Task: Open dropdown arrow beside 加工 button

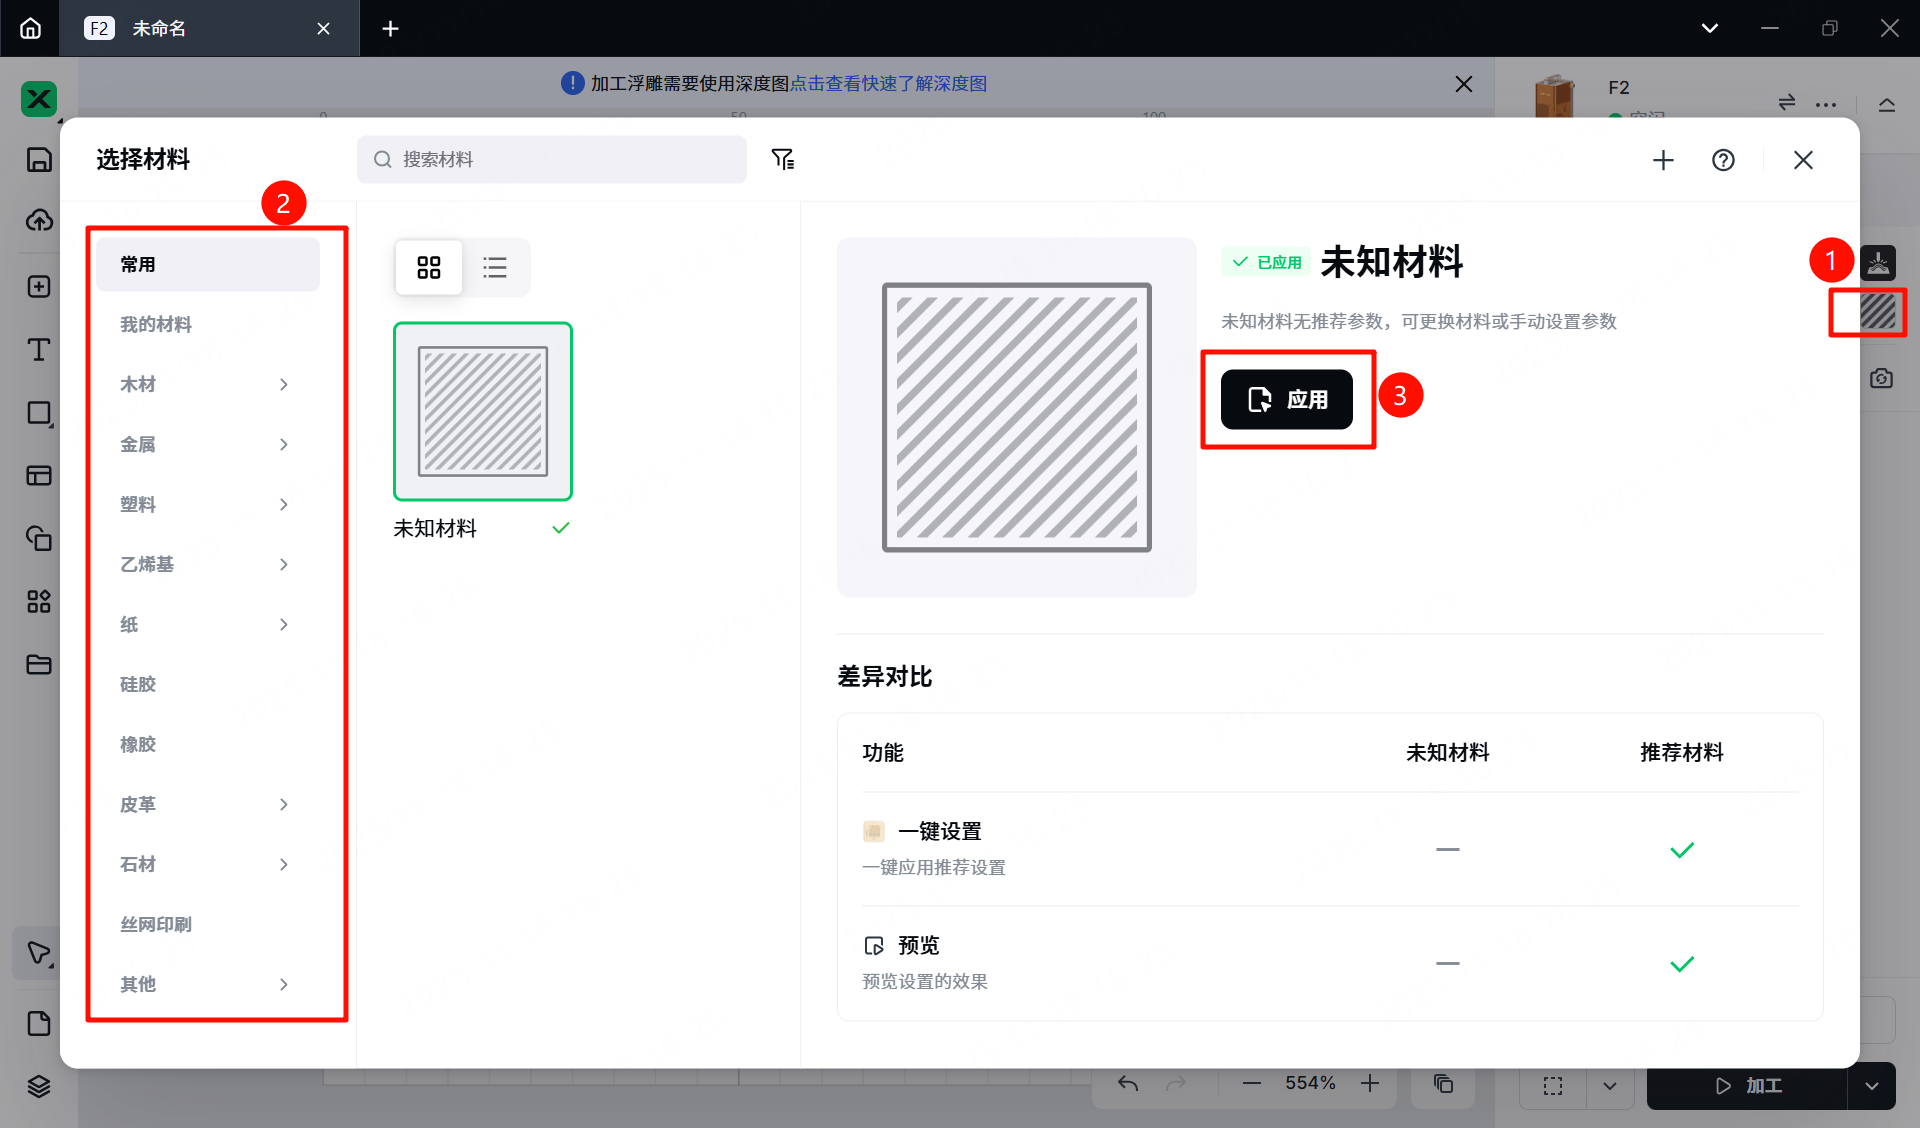Action: 1871,1086
